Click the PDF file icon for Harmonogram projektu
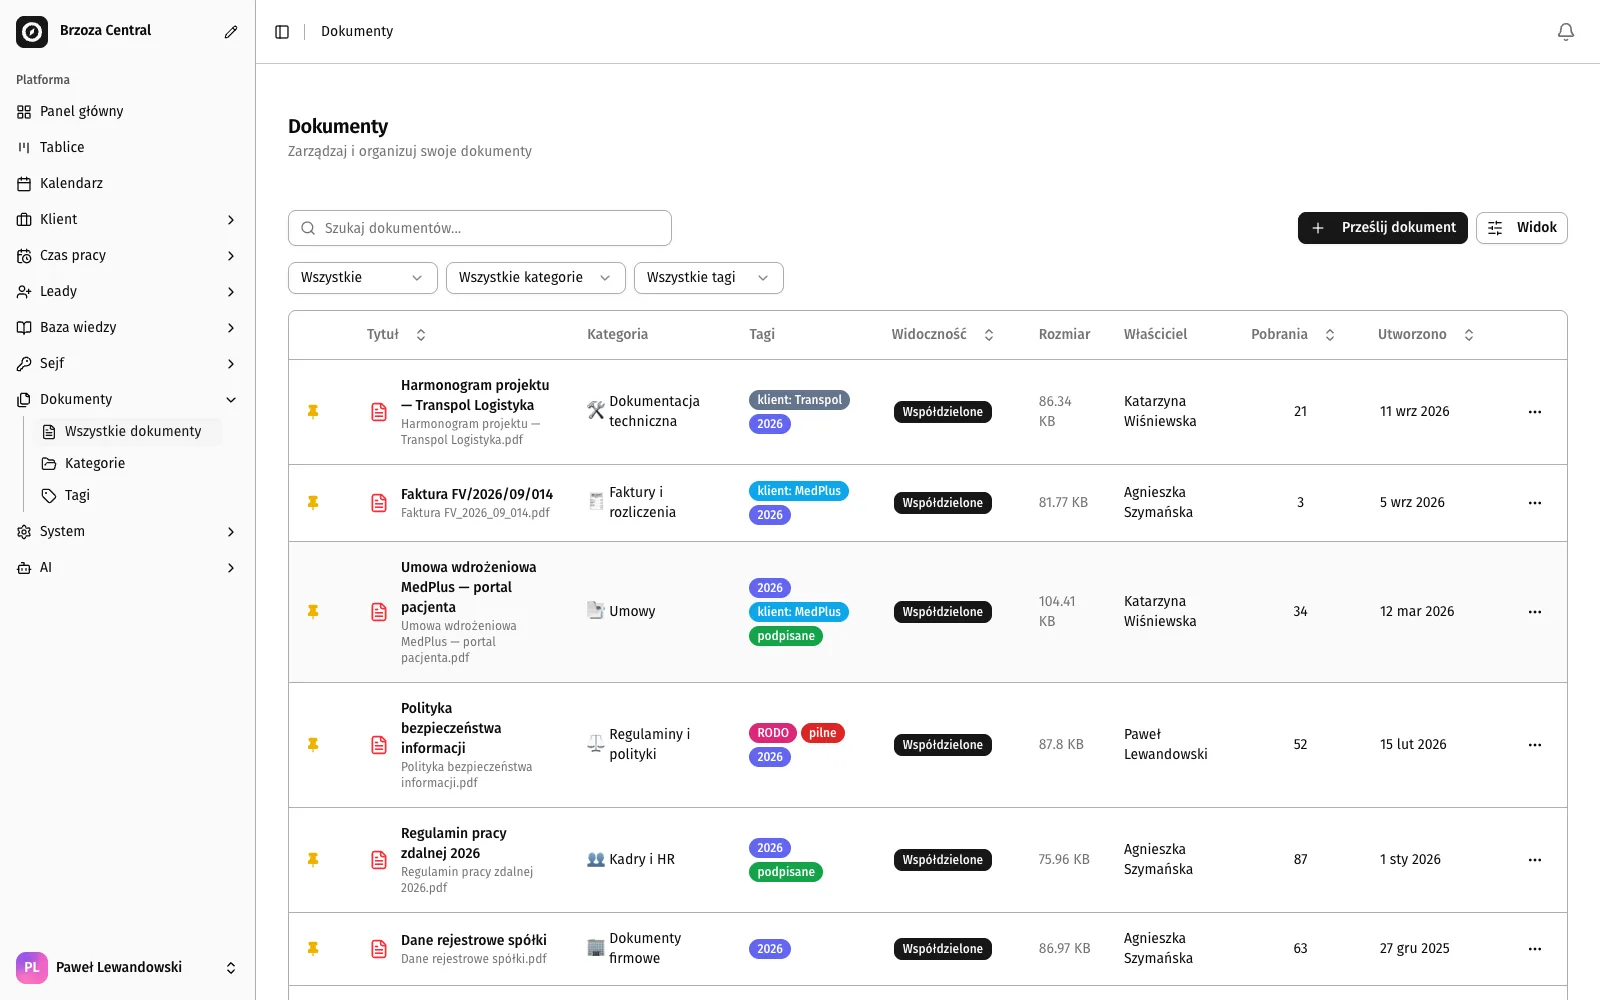The width and height of the screenshot is (1600, 1000). [x=379, y=412]
